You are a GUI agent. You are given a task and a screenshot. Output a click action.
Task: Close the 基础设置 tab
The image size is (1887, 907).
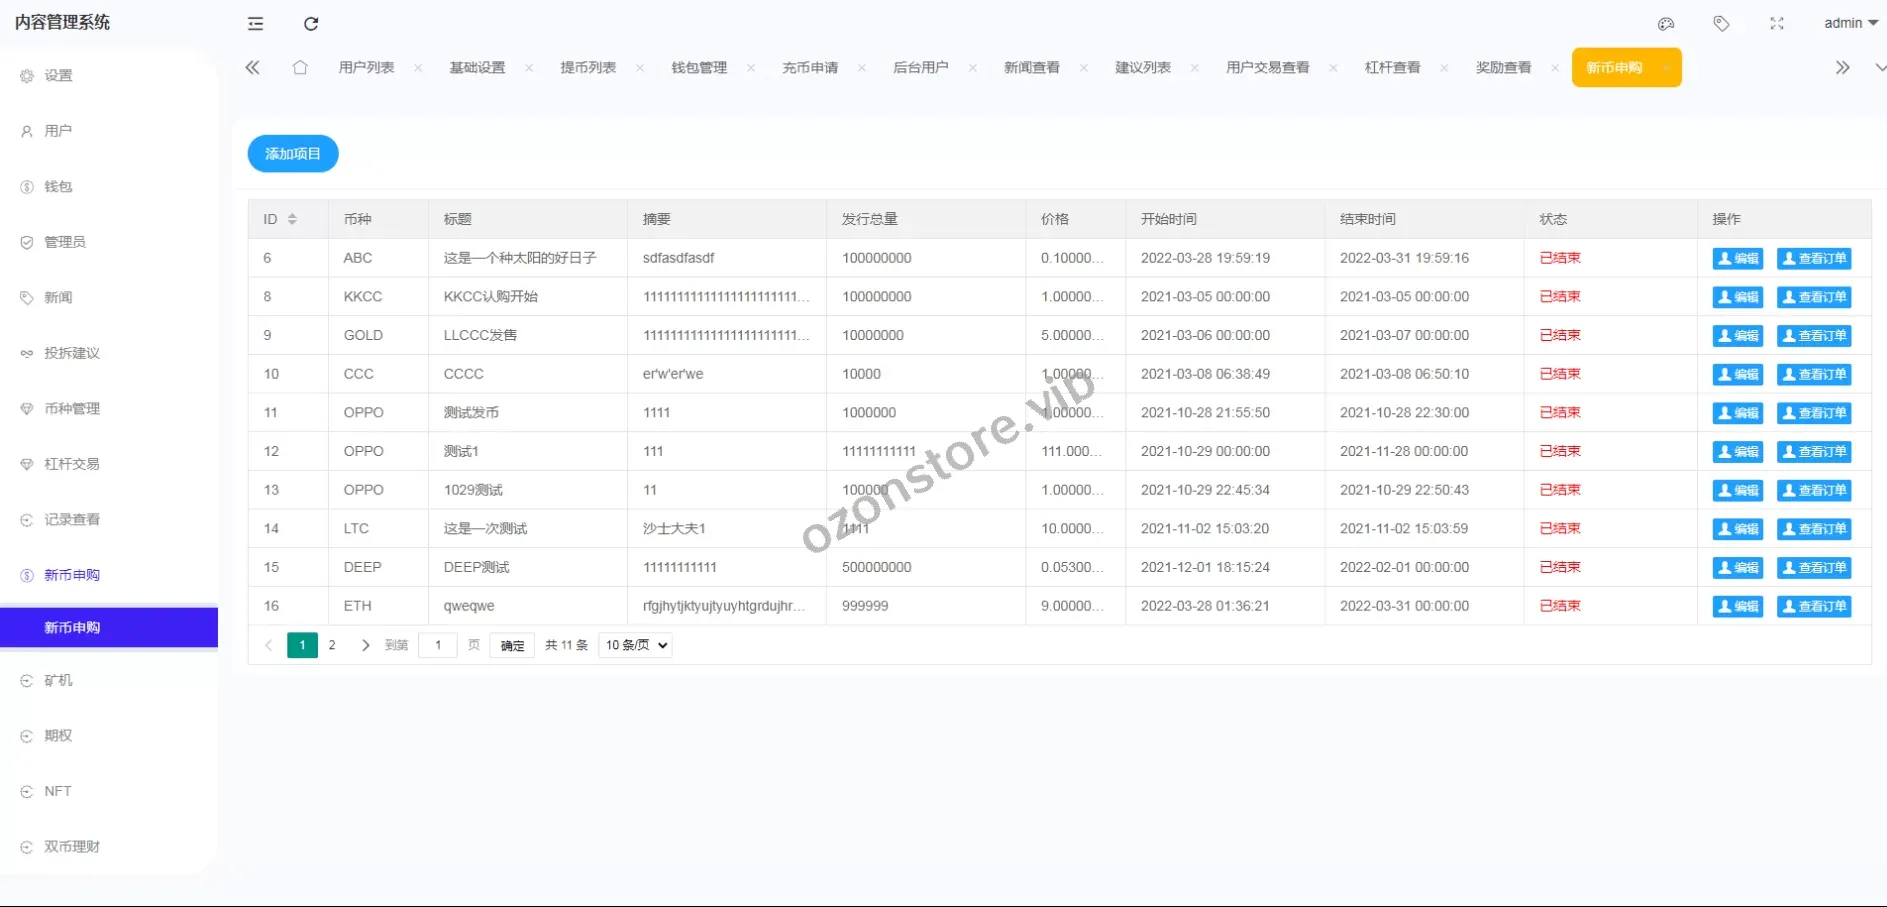tap(529, 68)
